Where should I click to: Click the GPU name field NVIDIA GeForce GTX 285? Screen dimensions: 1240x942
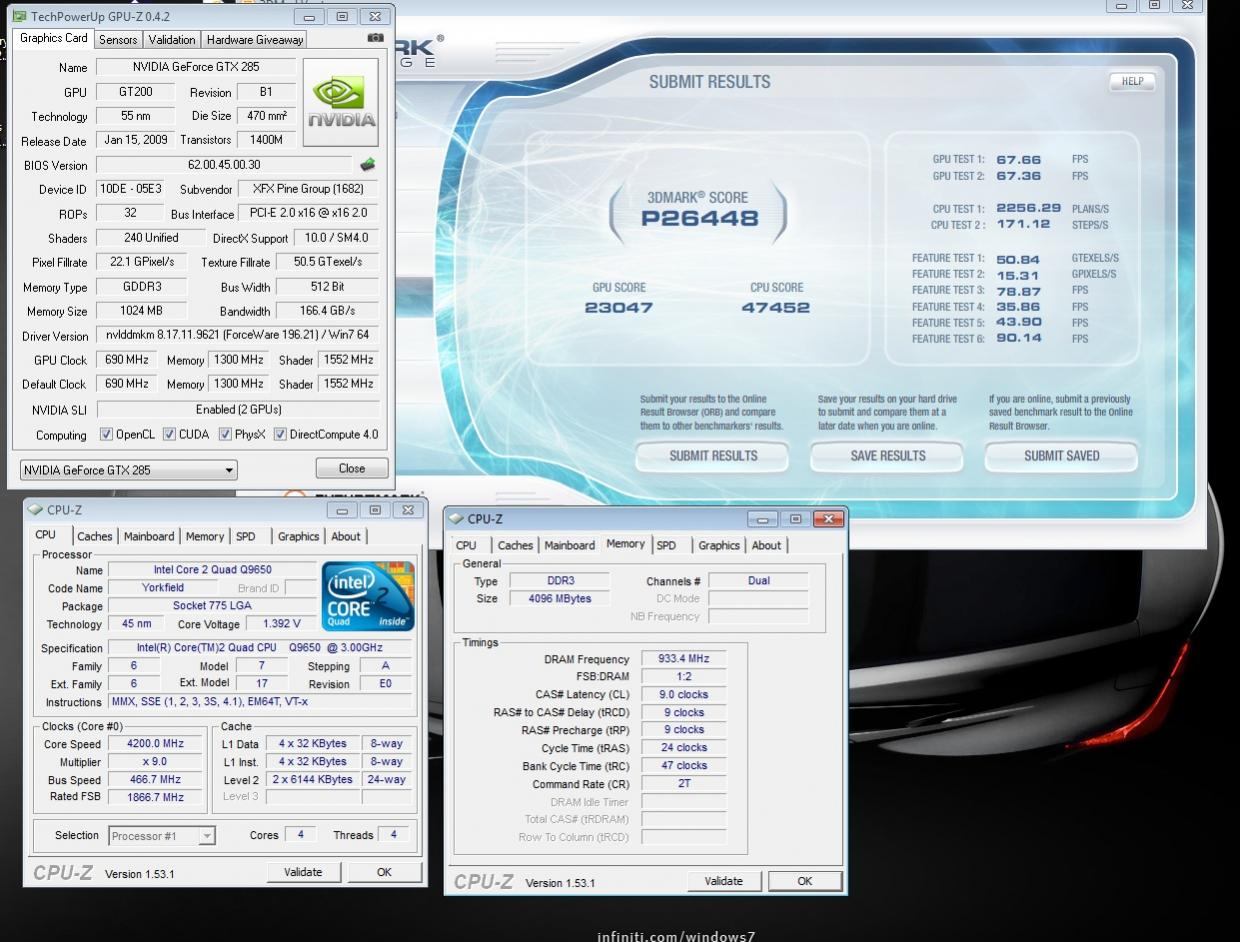tap(196, 67)
